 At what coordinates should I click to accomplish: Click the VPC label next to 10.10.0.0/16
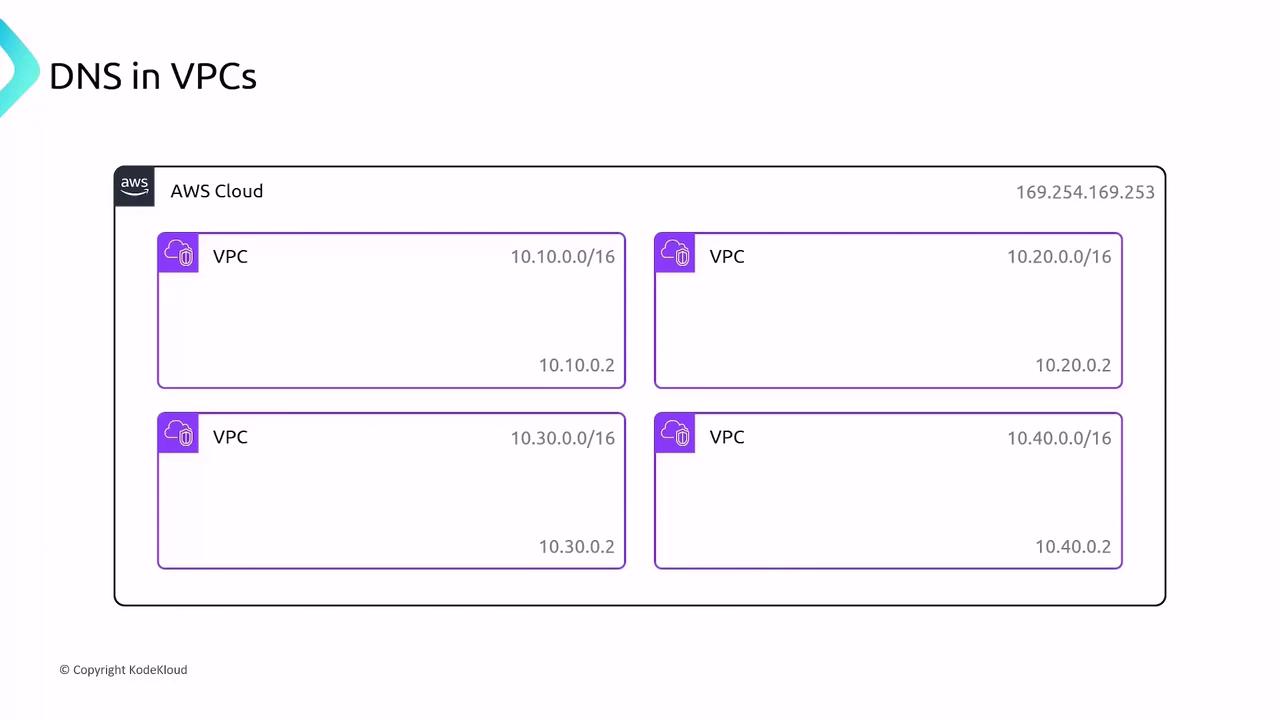pyautogui.click(x=230, y=257)
